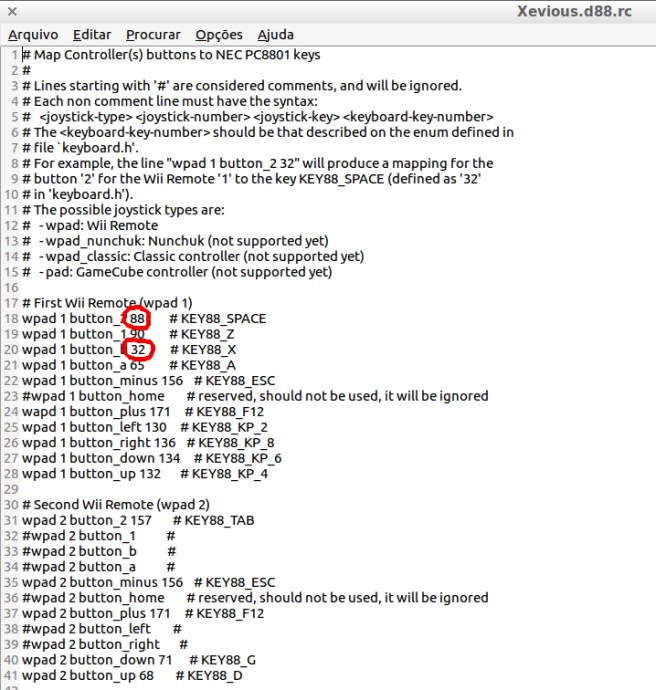Click the circled value 32 on line 20

[x=138, y=350]
